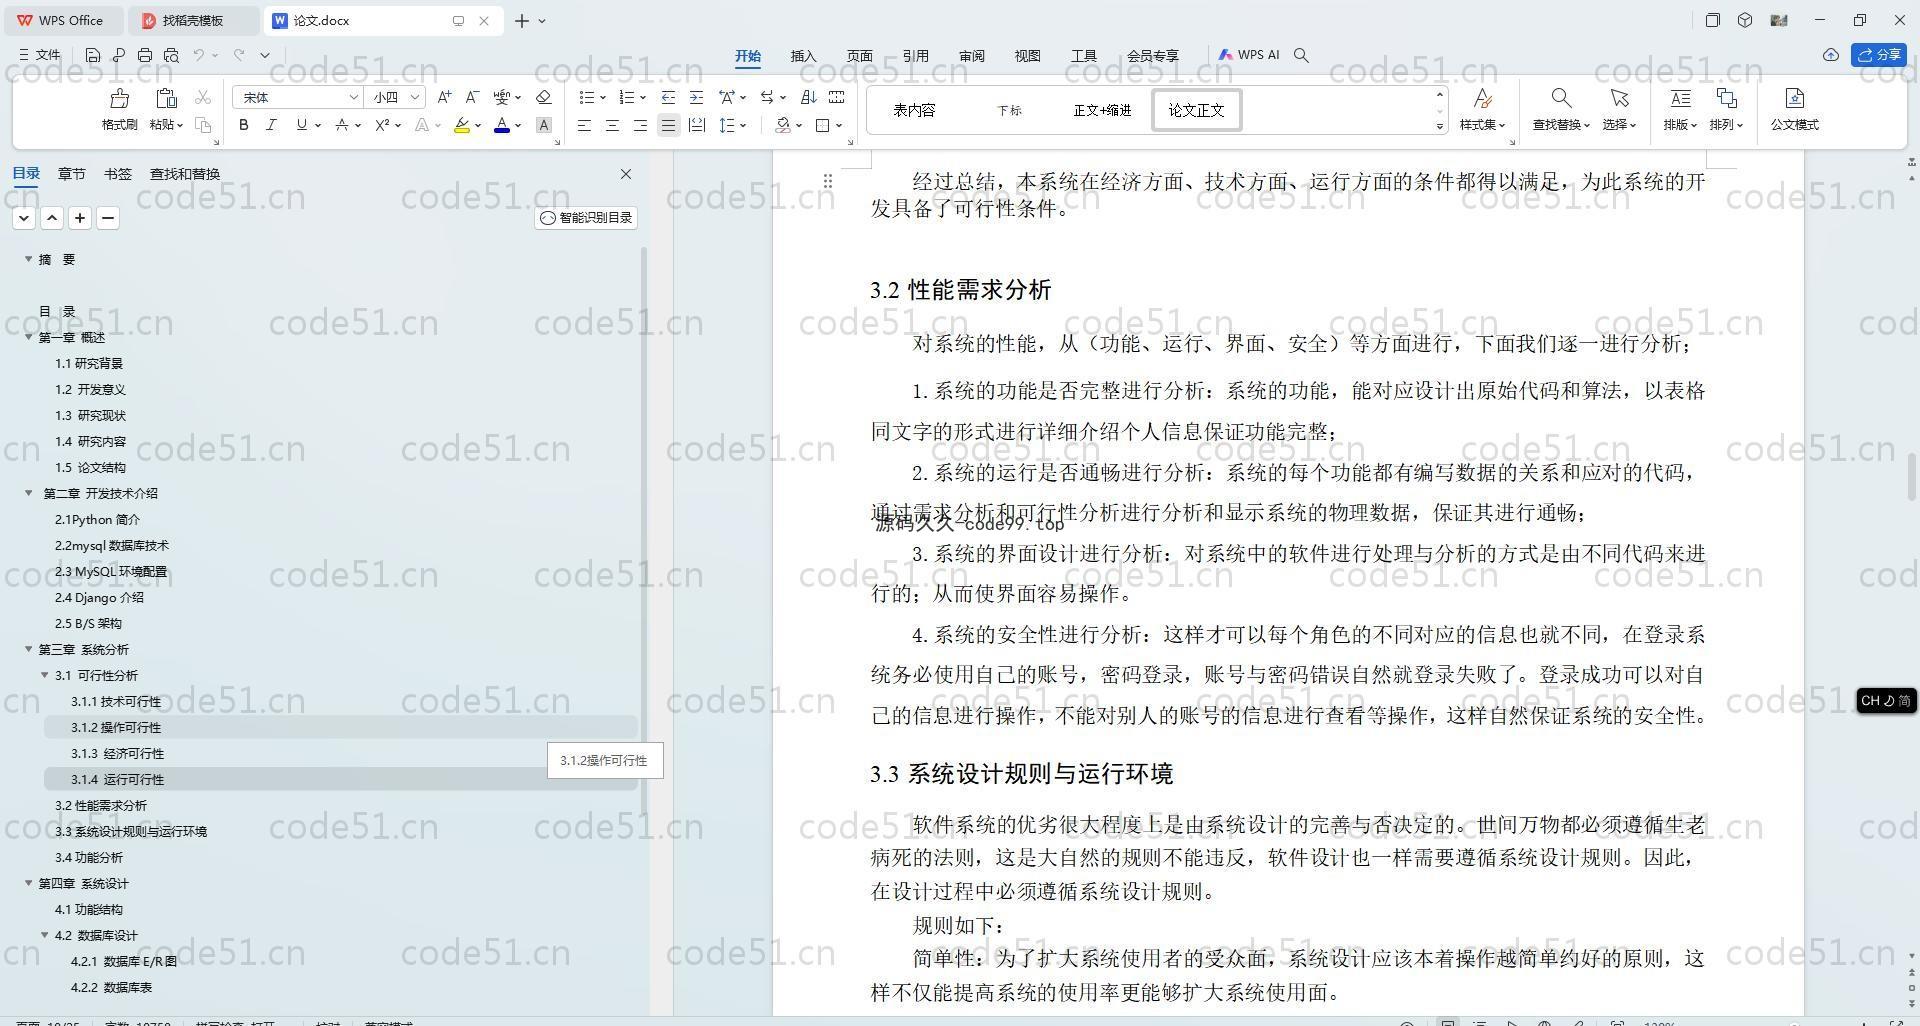Image resolution: width=1920 pixels, height=1026 pixels.
Task: Collapse the 4.2 数据库设计 outline node
Action: tap(45, 935)
